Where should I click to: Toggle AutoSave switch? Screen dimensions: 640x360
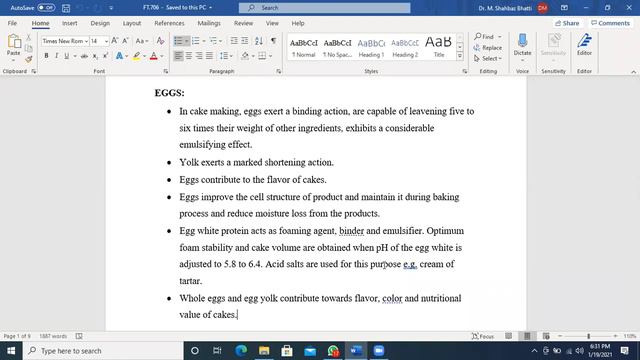46,8
